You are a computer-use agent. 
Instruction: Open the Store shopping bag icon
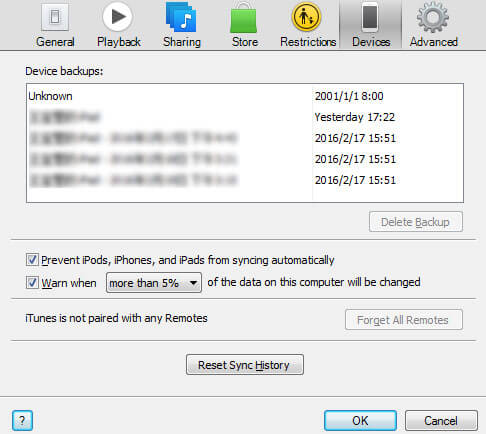tap(244, 18)
